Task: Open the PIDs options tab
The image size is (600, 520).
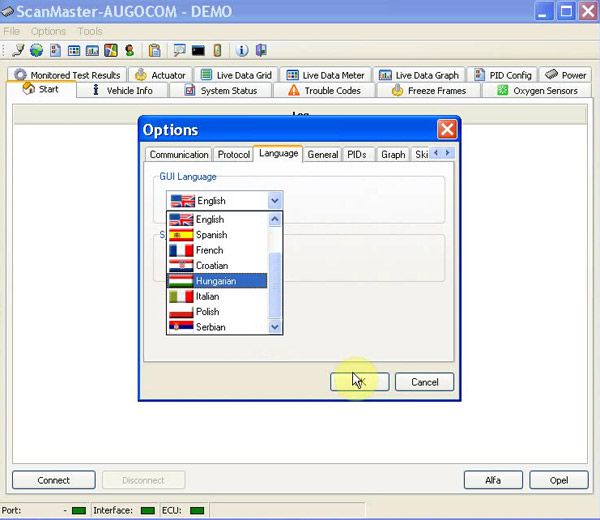Action: [357, 154]
